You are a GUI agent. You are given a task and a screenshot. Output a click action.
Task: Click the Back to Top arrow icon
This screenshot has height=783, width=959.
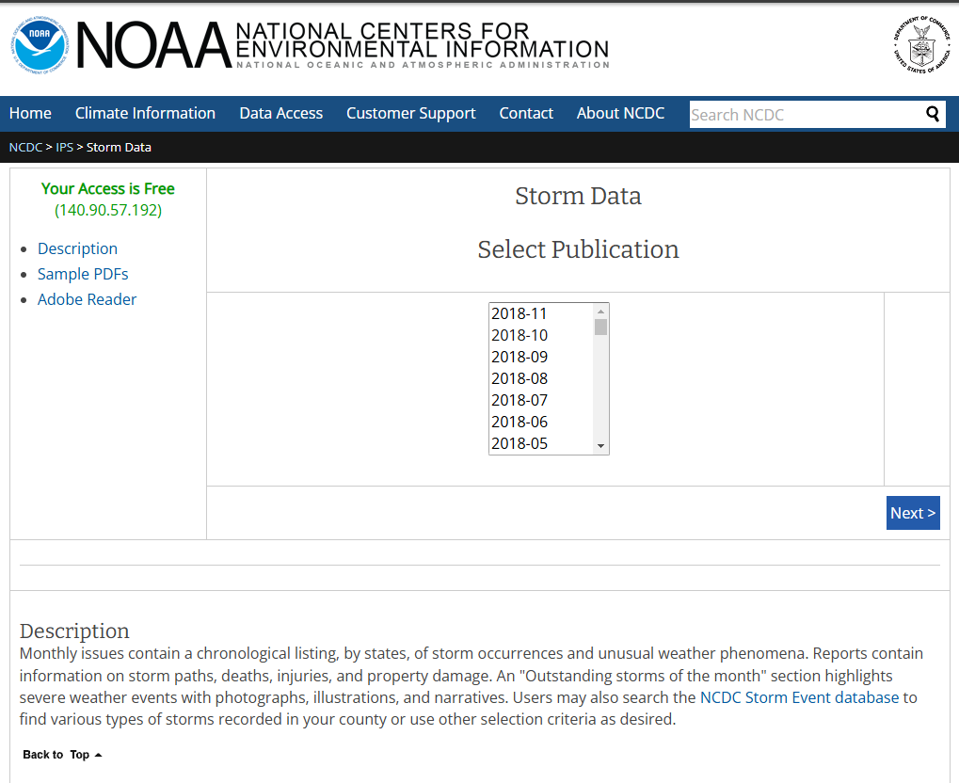tap(98, 755)
